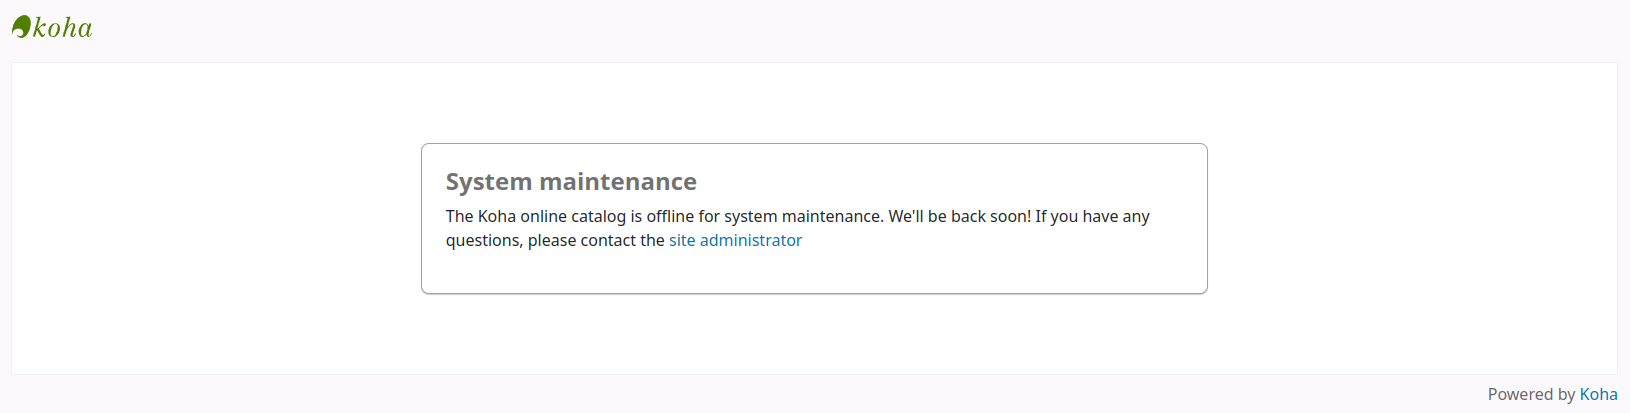Viewport: 1630px width, 413px height.
Task: Click the 'koha' wordmark text in the header
Action: coord(63,28)
